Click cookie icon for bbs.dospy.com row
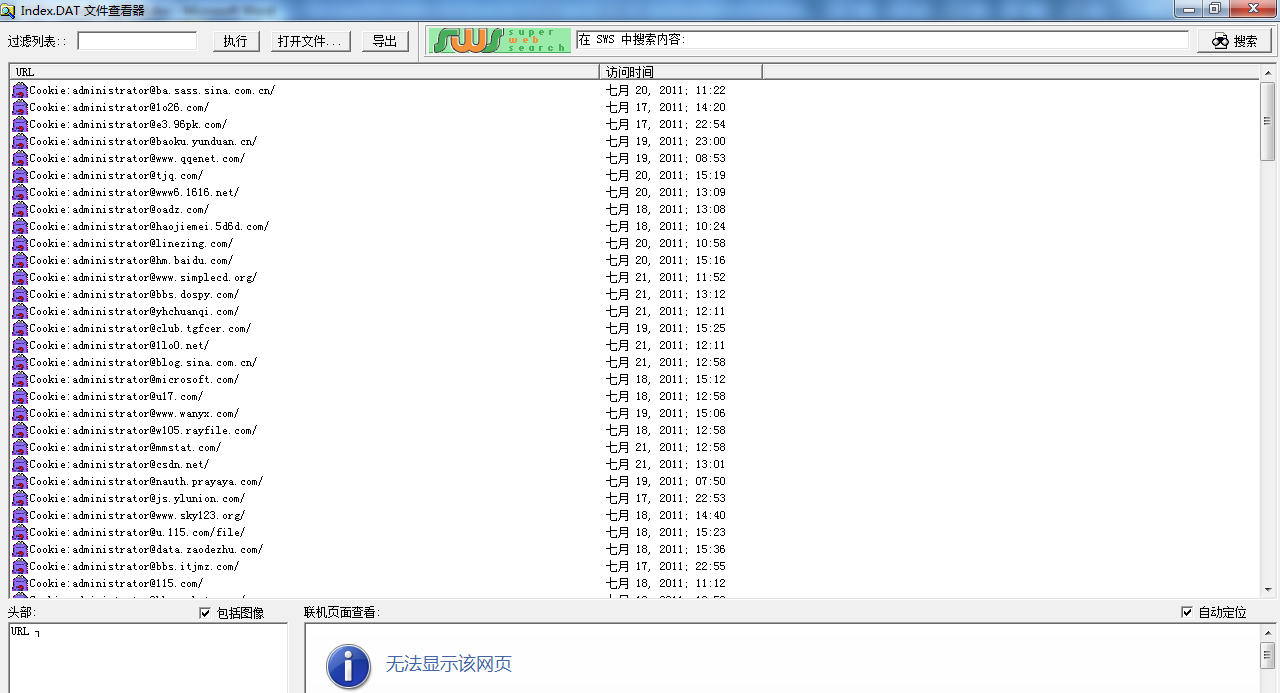 tap(20, 294)
